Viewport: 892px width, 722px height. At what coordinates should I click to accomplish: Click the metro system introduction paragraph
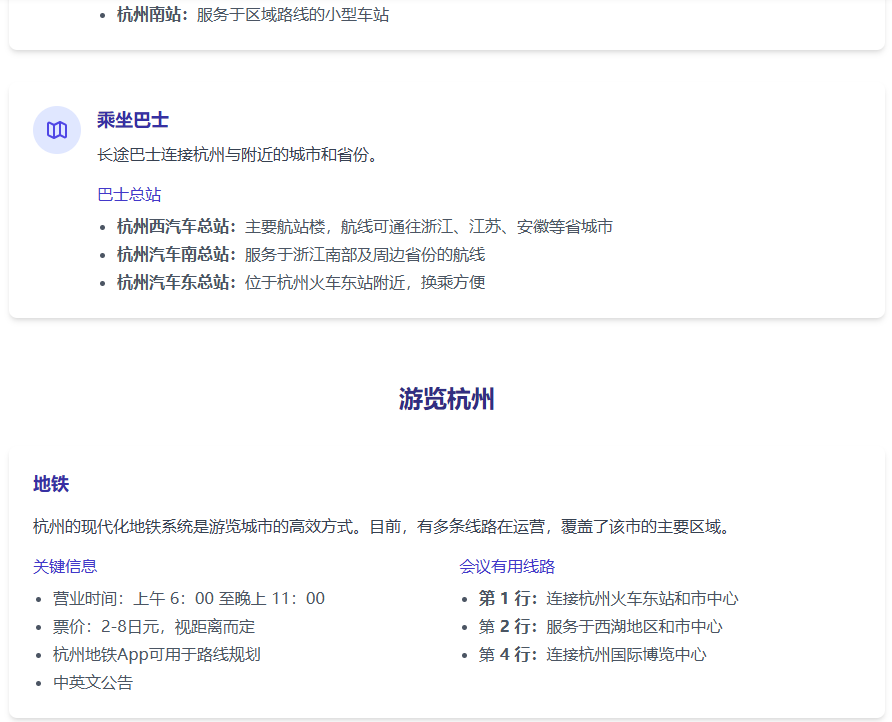(382, 526)
